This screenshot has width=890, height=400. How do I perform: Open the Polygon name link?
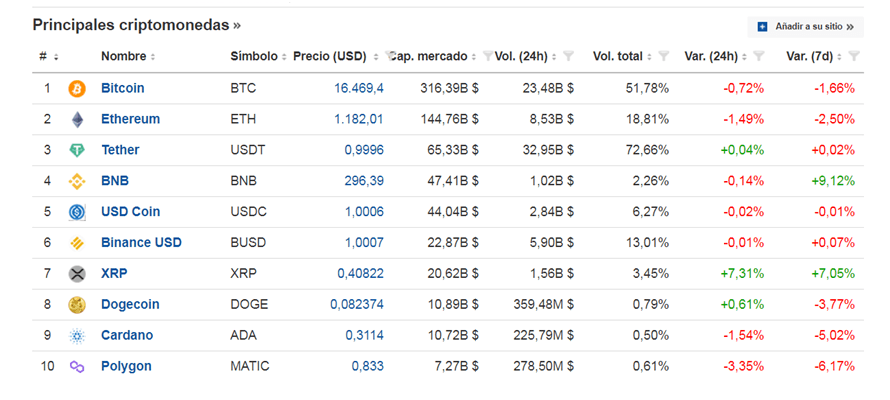(126, 367)
